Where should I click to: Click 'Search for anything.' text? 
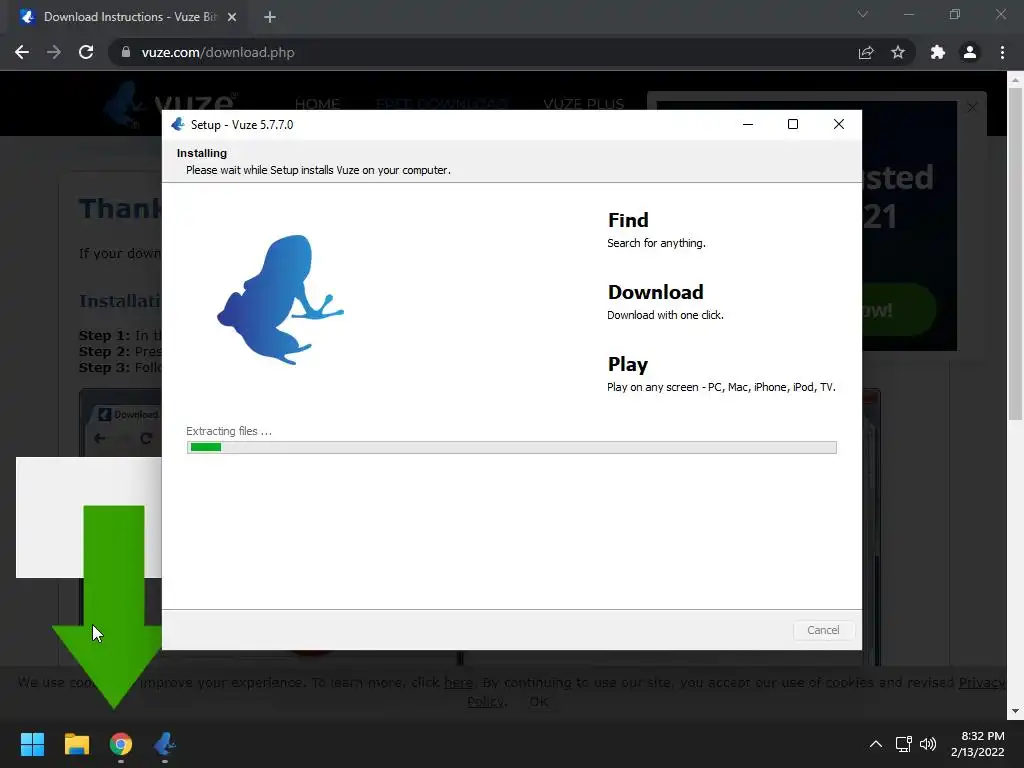point(656,243)
